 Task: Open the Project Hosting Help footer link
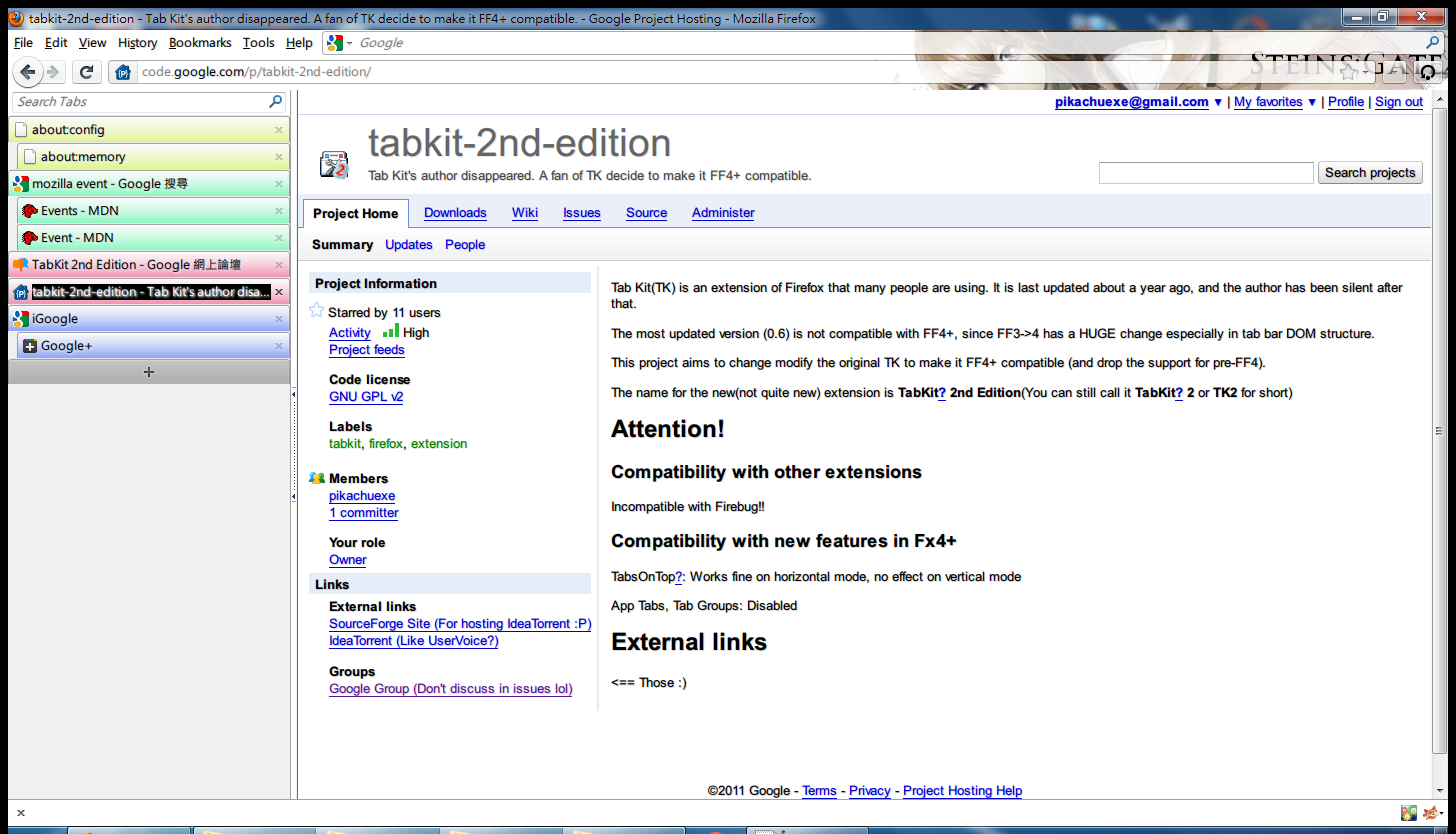[x=962, y=791]
